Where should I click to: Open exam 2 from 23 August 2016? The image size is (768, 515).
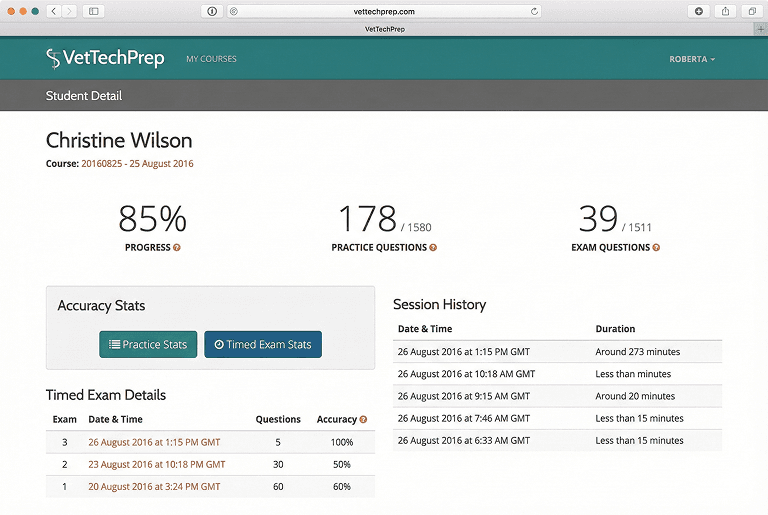(x=157, y=464)
